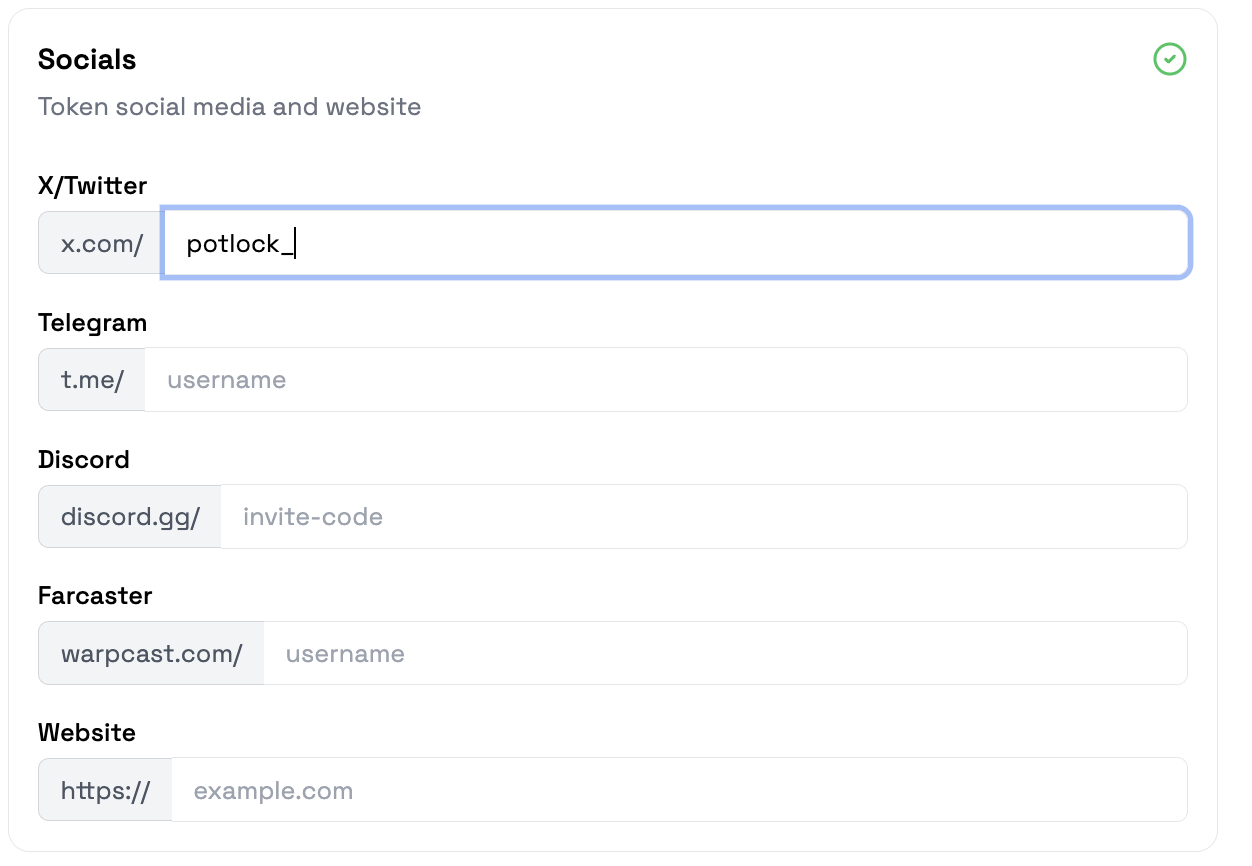Click the X/Twitter field label
The height and width of the screenshot is (866, 1252).
(92, 186)
